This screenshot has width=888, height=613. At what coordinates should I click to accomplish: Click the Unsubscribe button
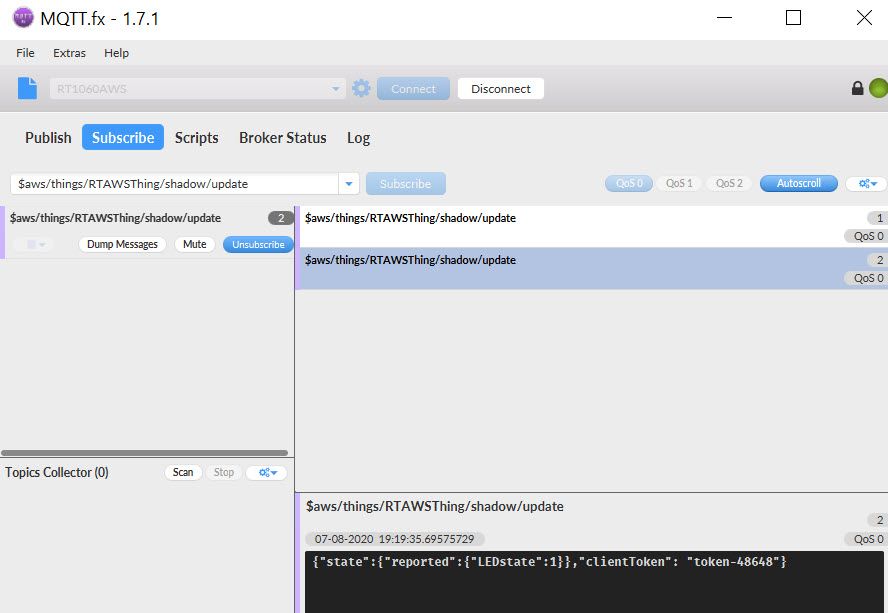pyautogui.click(x=258, y=244)
